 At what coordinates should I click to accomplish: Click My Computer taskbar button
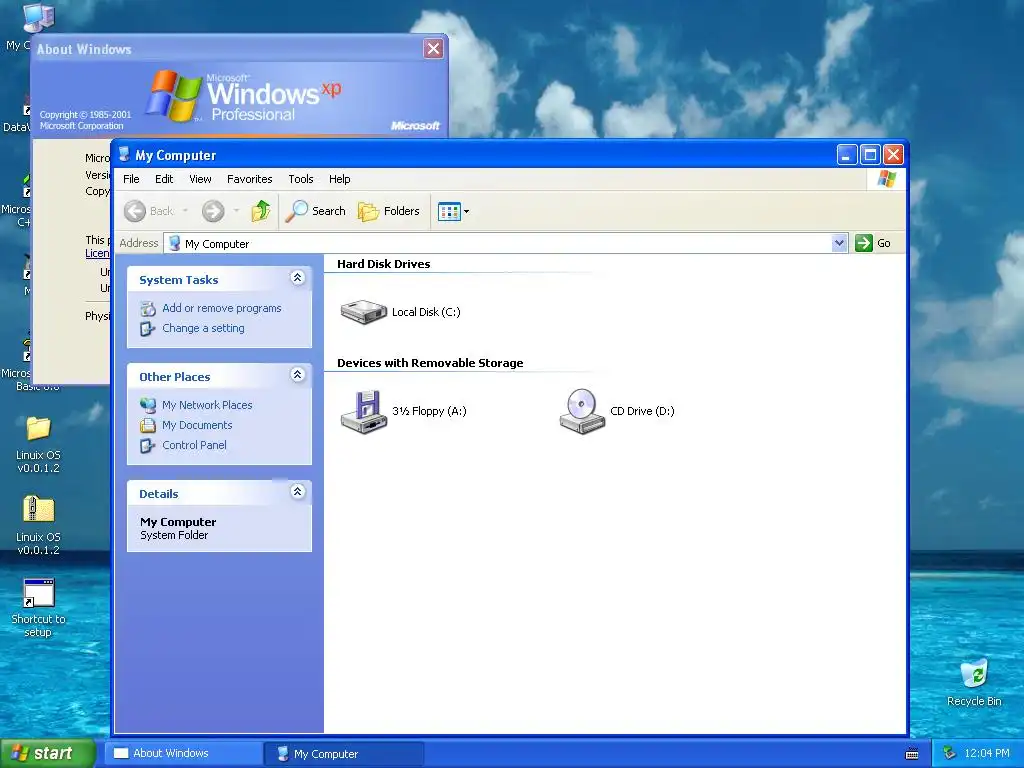point(344,754)
